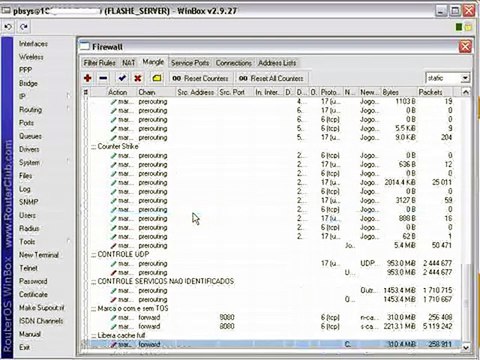
Task: Open Certificate from sidebar
Action: point(33,295)
